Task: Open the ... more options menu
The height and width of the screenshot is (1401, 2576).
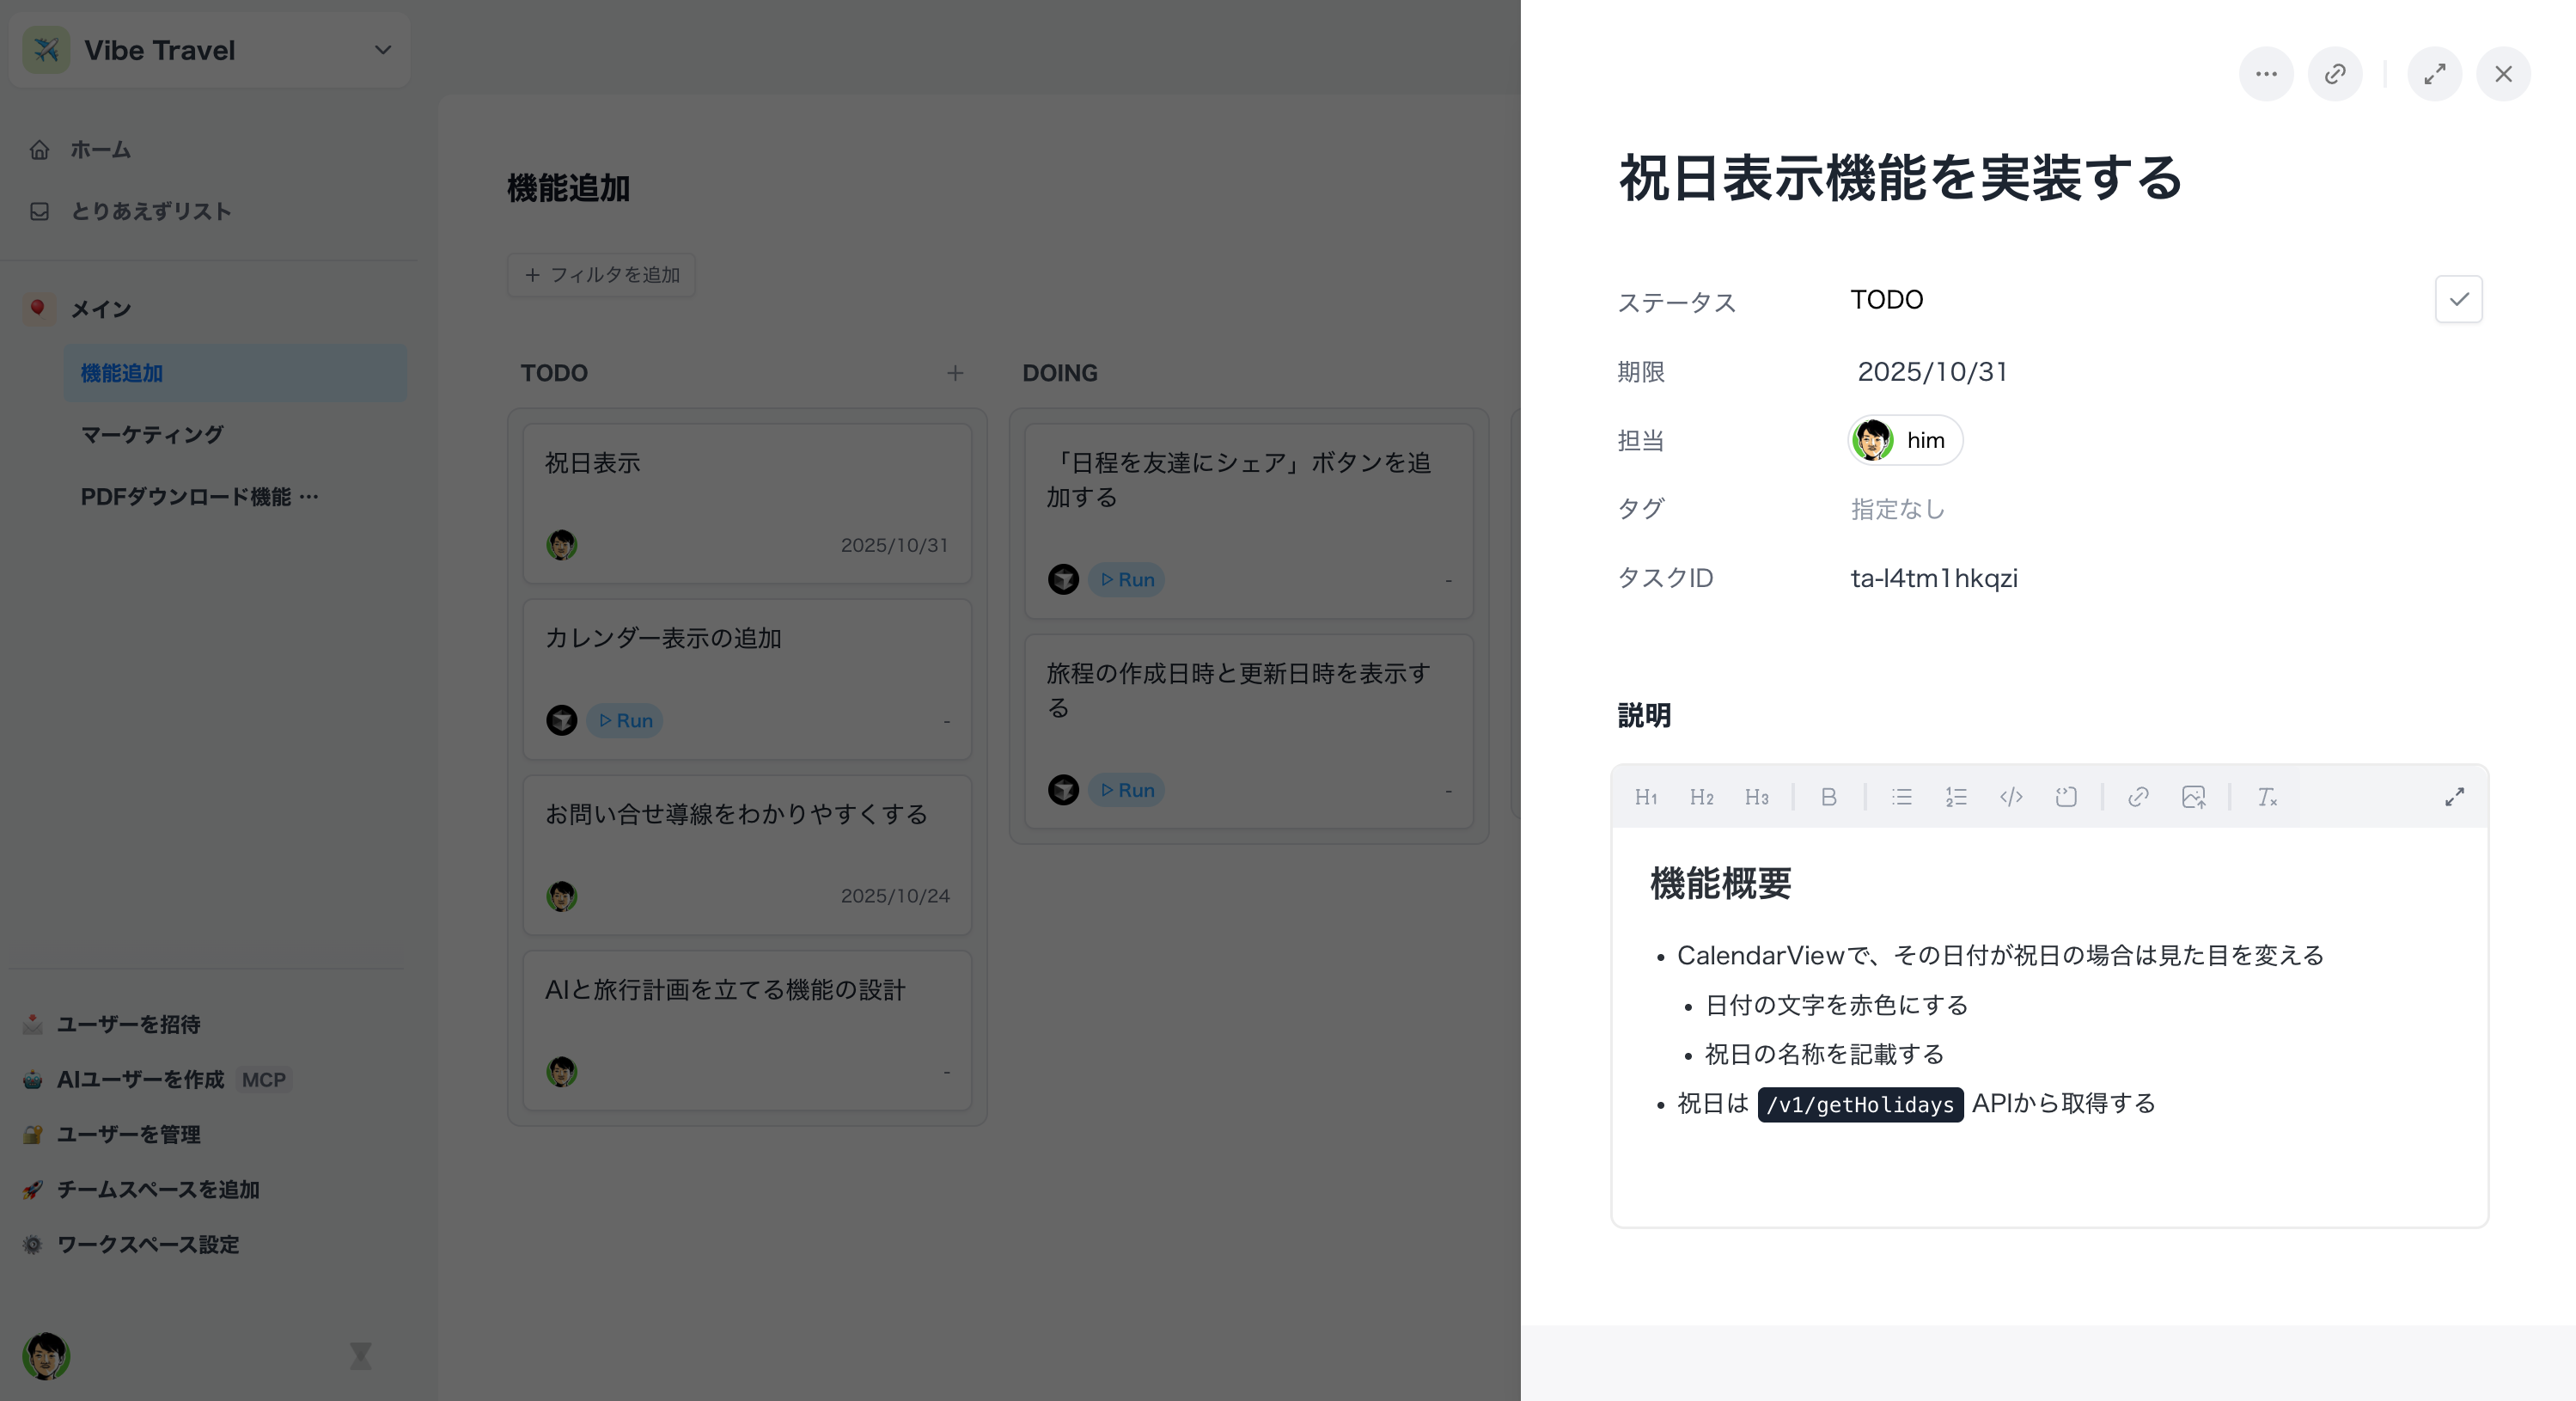Action: coord(2266,74)
